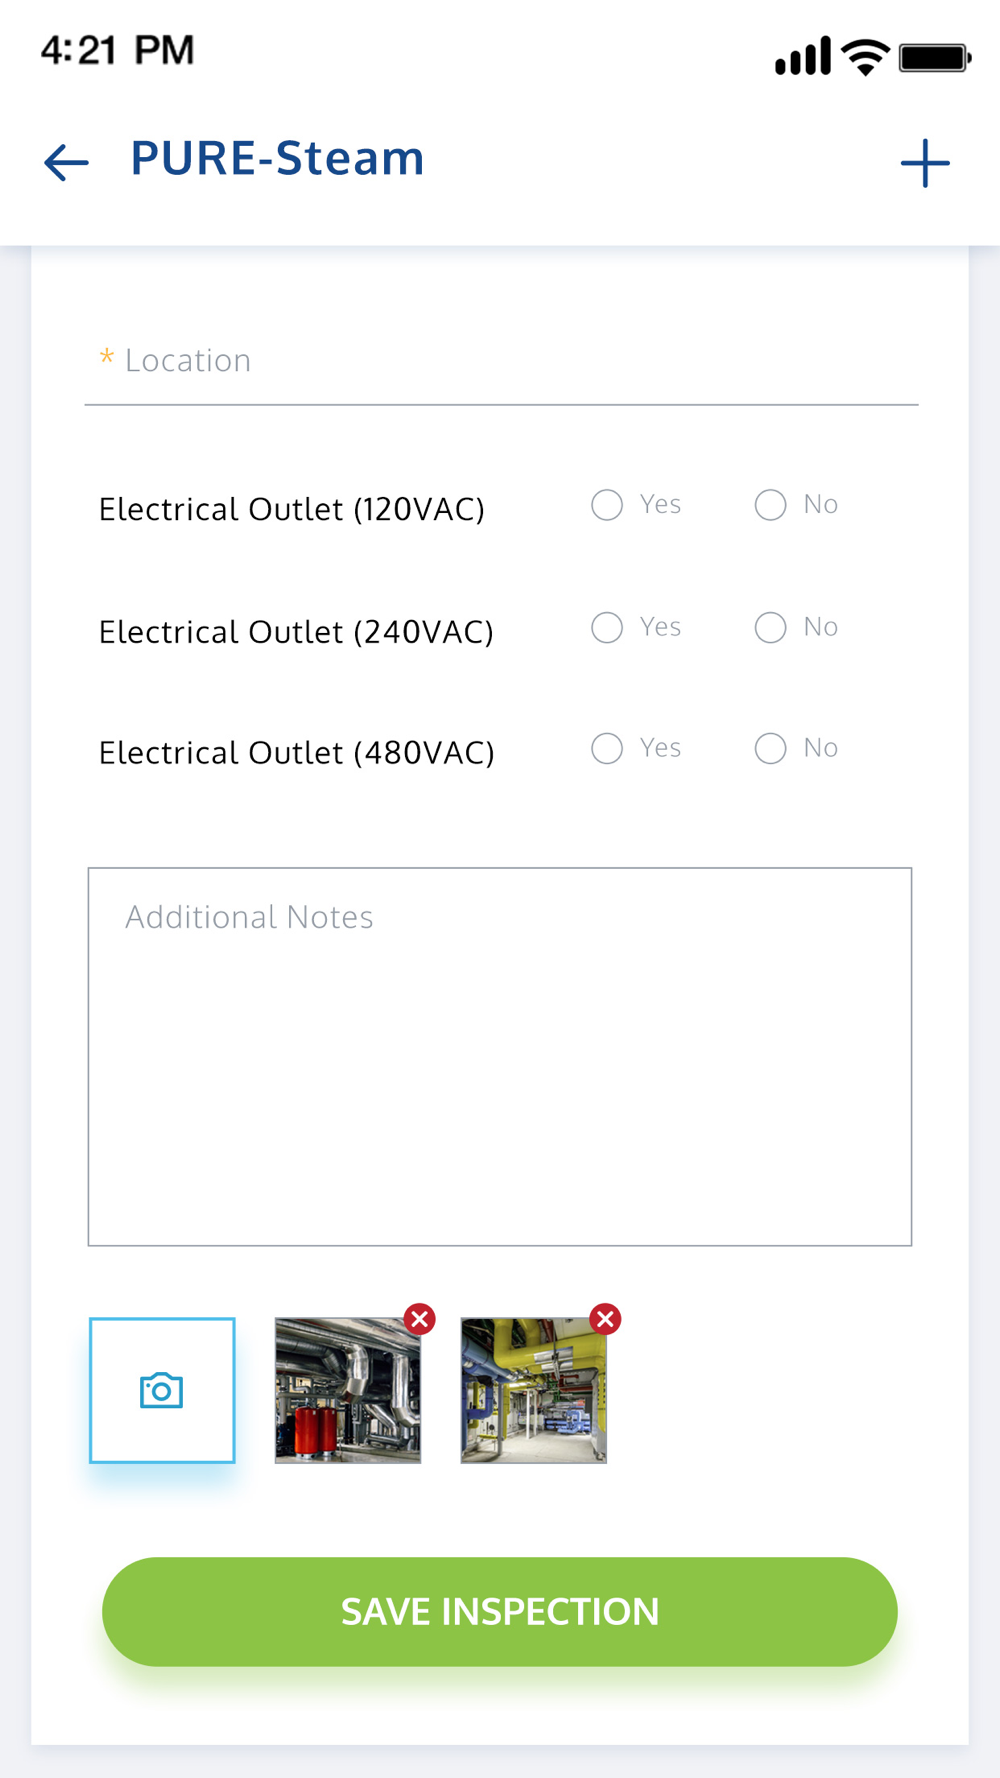1000x1778 pixels.
Task: Tap the plus icon in header
Action: pos(924,163)
